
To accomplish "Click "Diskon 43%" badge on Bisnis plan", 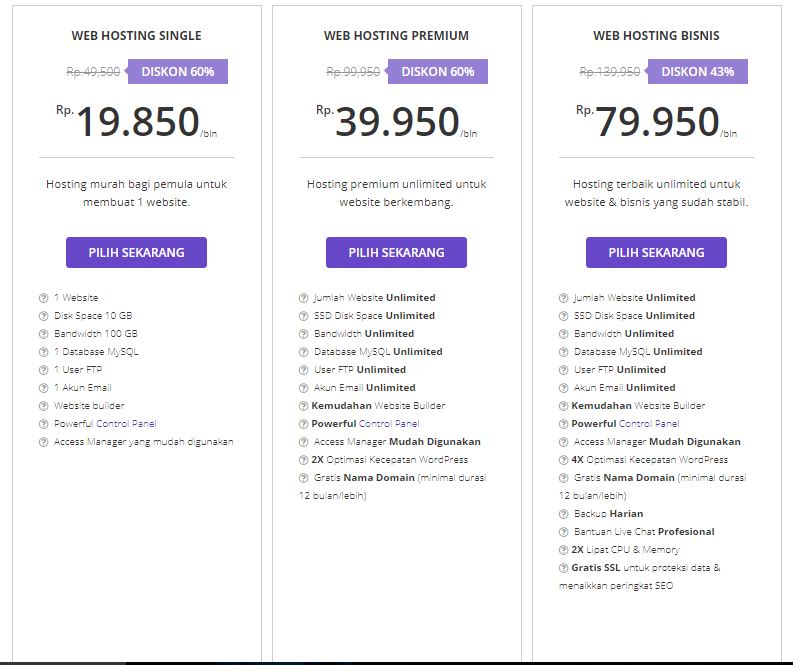I will click(697, 72).
